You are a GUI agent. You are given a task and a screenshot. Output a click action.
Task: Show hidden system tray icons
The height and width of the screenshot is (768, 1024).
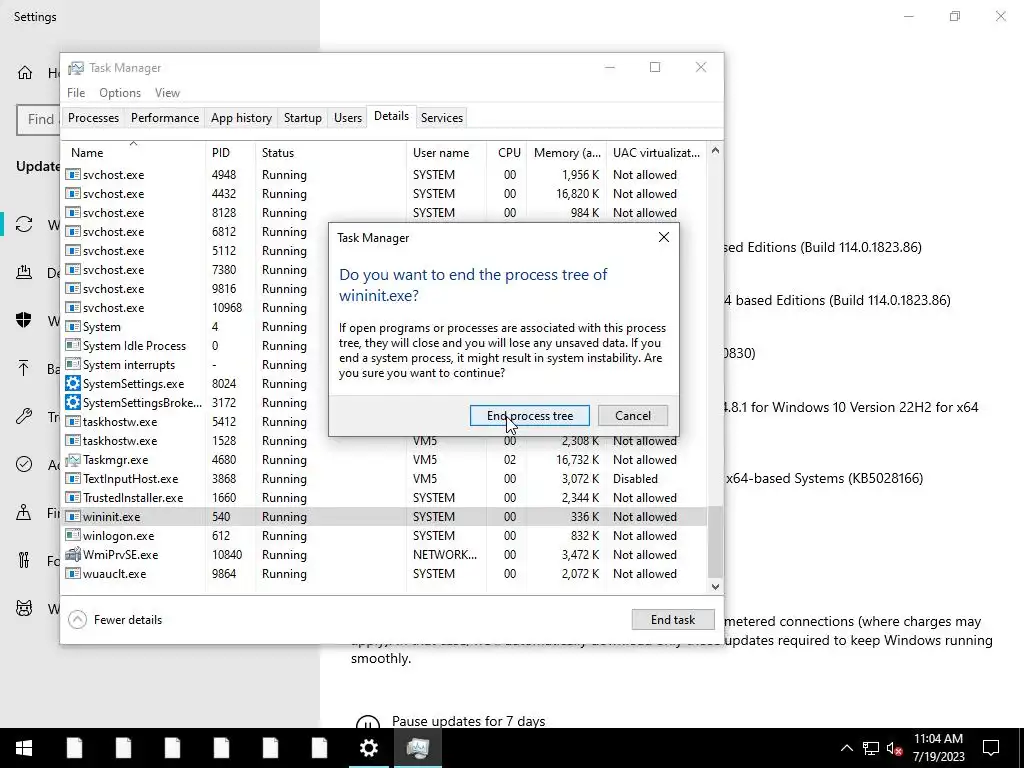pos(846,748)
